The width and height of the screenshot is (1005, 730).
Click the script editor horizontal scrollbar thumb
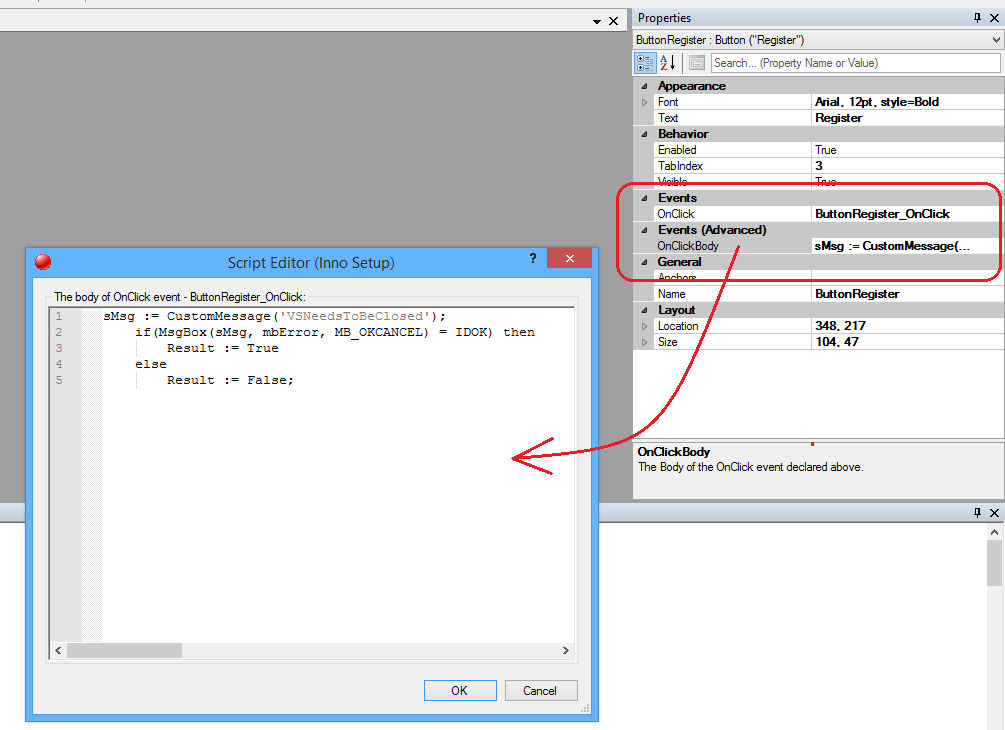[x=125, y=650]
